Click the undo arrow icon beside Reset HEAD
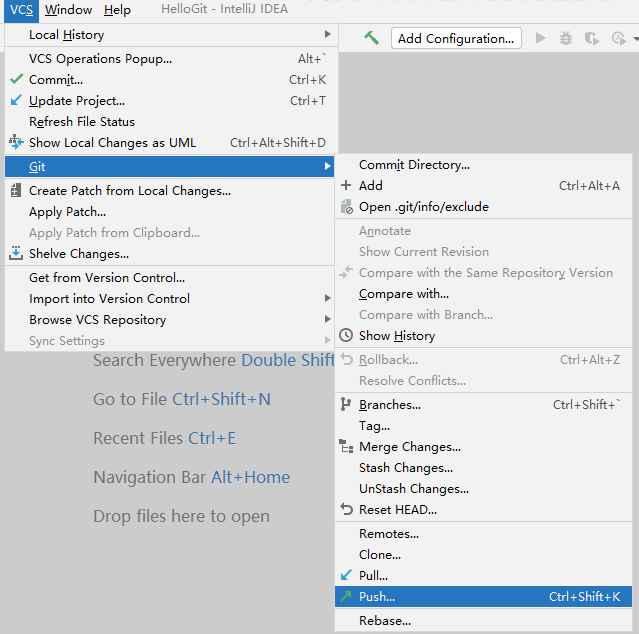Screen dimensions: 639x634 click(346, 509)
